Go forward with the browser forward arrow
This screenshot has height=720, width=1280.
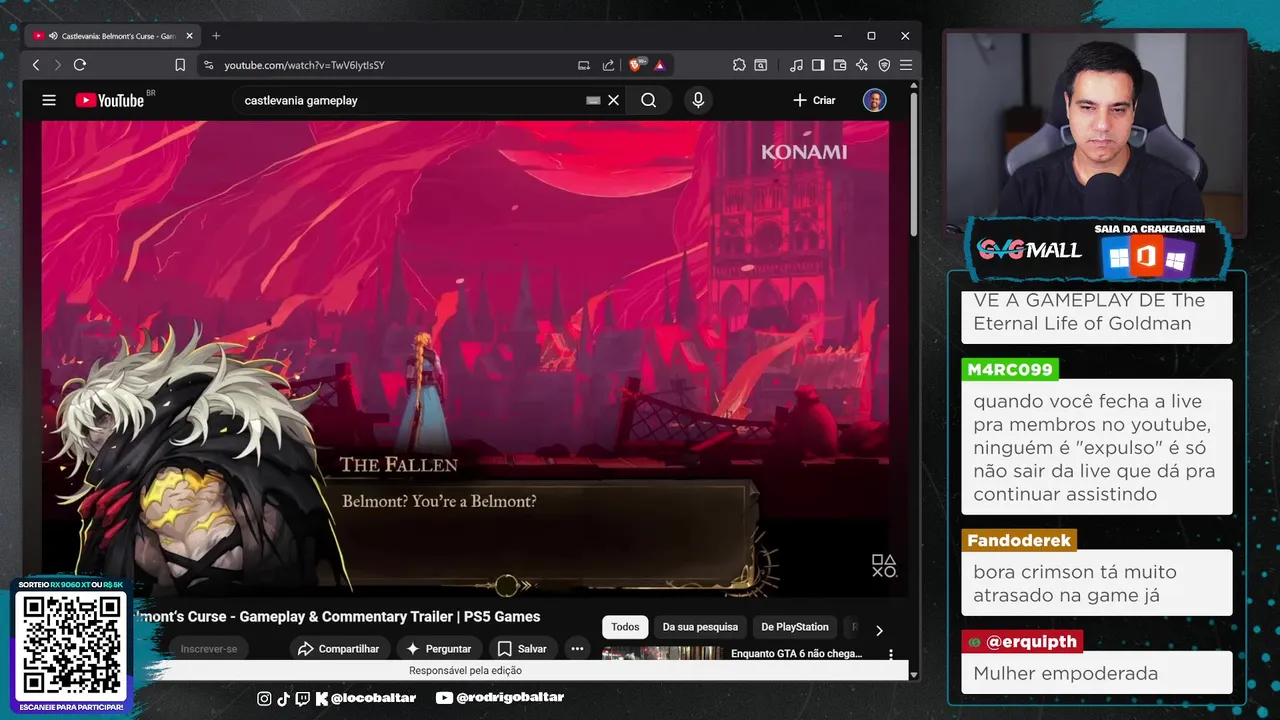pos(57,65)
